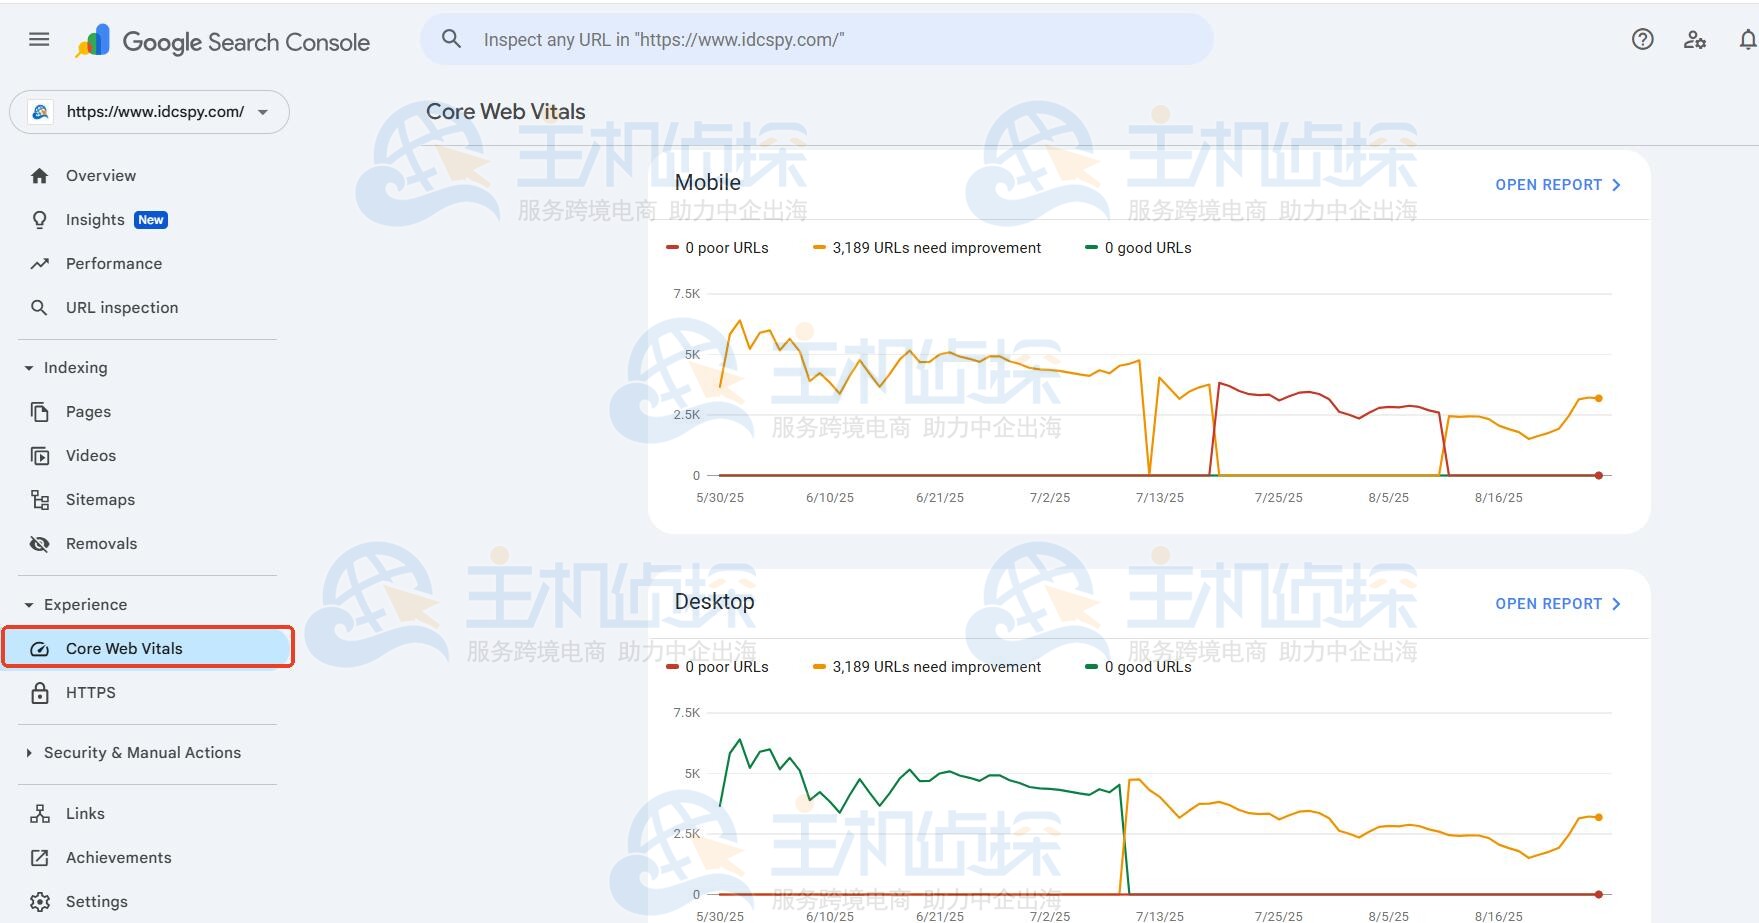This screenshot has height=923, width=1759.
Task: Toggle the poor URLs legend on Mobile chart
Action: point(717,247)
